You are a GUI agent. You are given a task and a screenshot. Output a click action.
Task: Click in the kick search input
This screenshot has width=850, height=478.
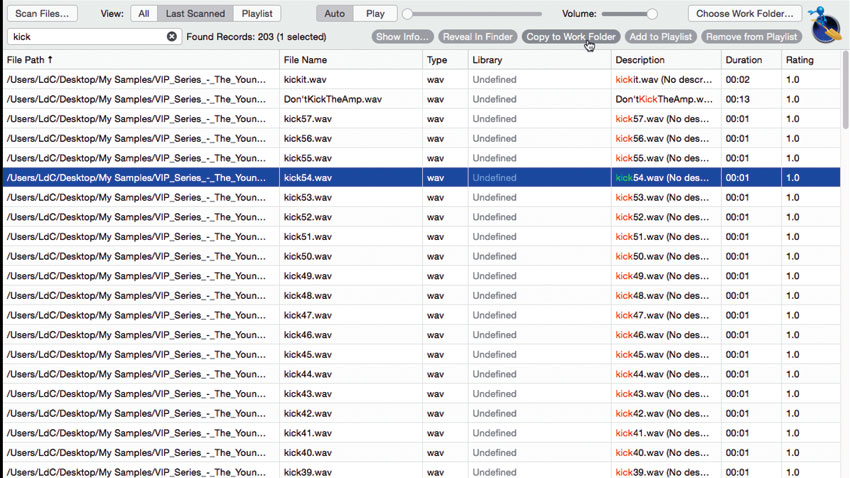[x=89, y=36]
